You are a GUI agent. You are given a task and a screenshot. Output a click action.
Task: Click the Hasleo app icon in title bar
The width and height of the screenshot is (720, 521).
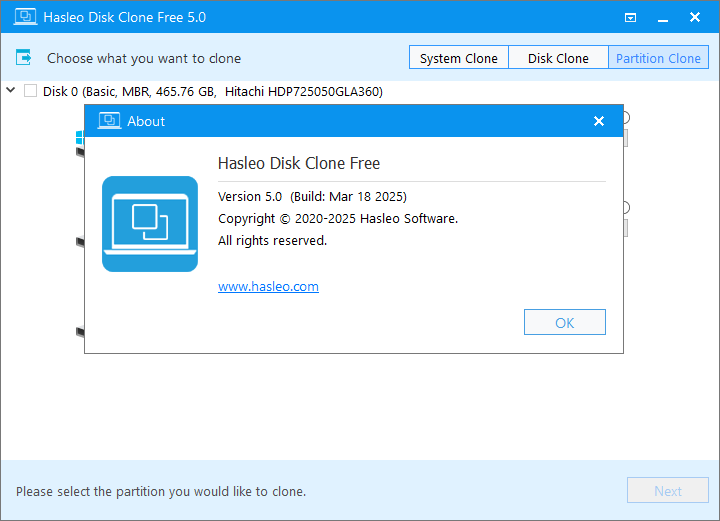tap(25, 17)
